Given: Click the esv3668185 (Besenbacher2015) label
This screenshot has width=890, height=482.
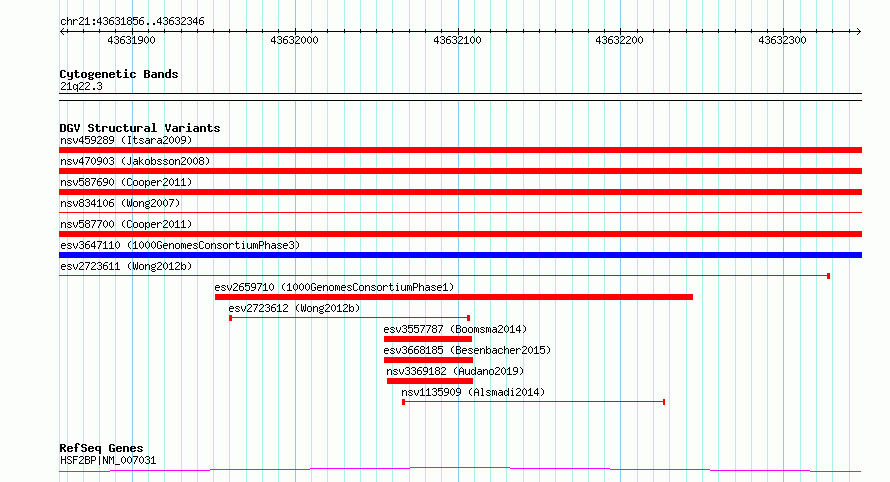Looking at the screenshot, I should pos(467,350).
